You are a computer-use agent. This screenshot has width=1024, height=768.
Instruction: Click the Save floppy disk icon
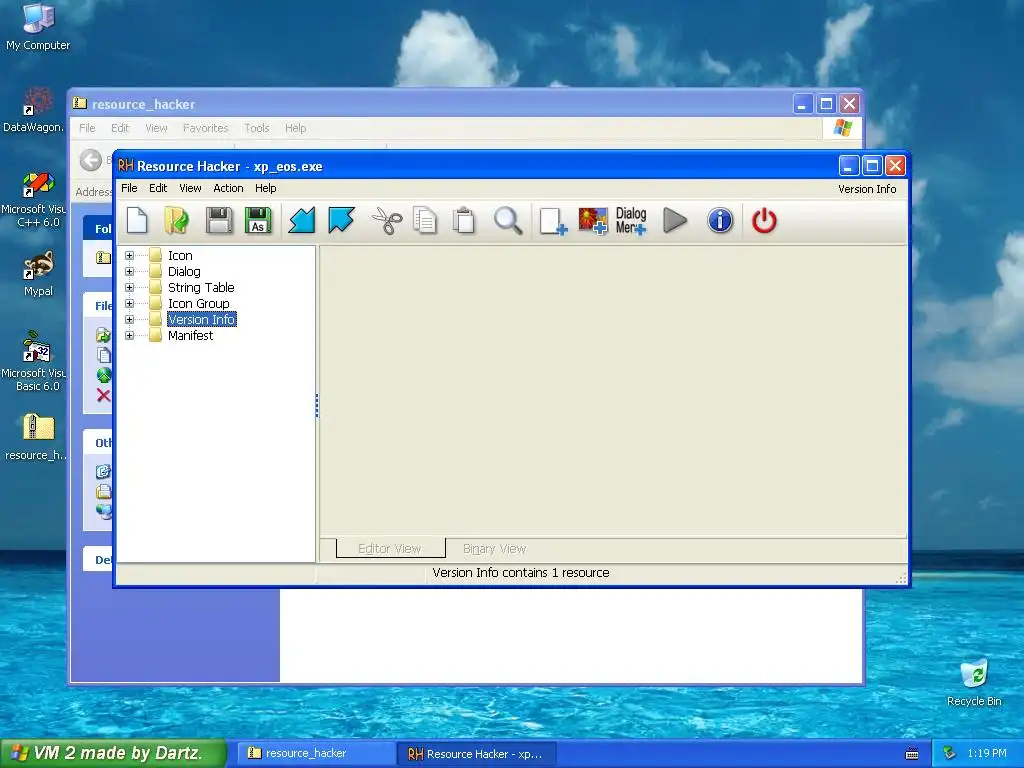click(x=219, y=220)
